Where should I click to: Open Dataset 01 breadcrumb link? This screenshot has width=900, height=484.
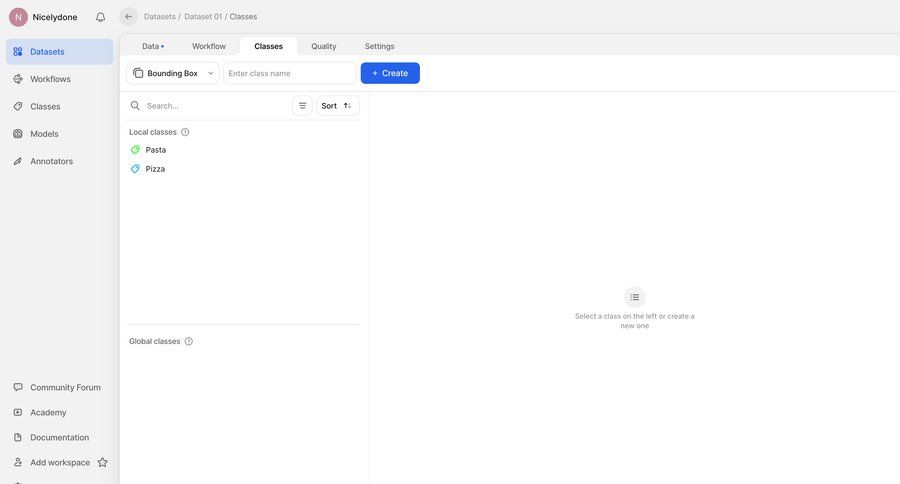(203, 16)
